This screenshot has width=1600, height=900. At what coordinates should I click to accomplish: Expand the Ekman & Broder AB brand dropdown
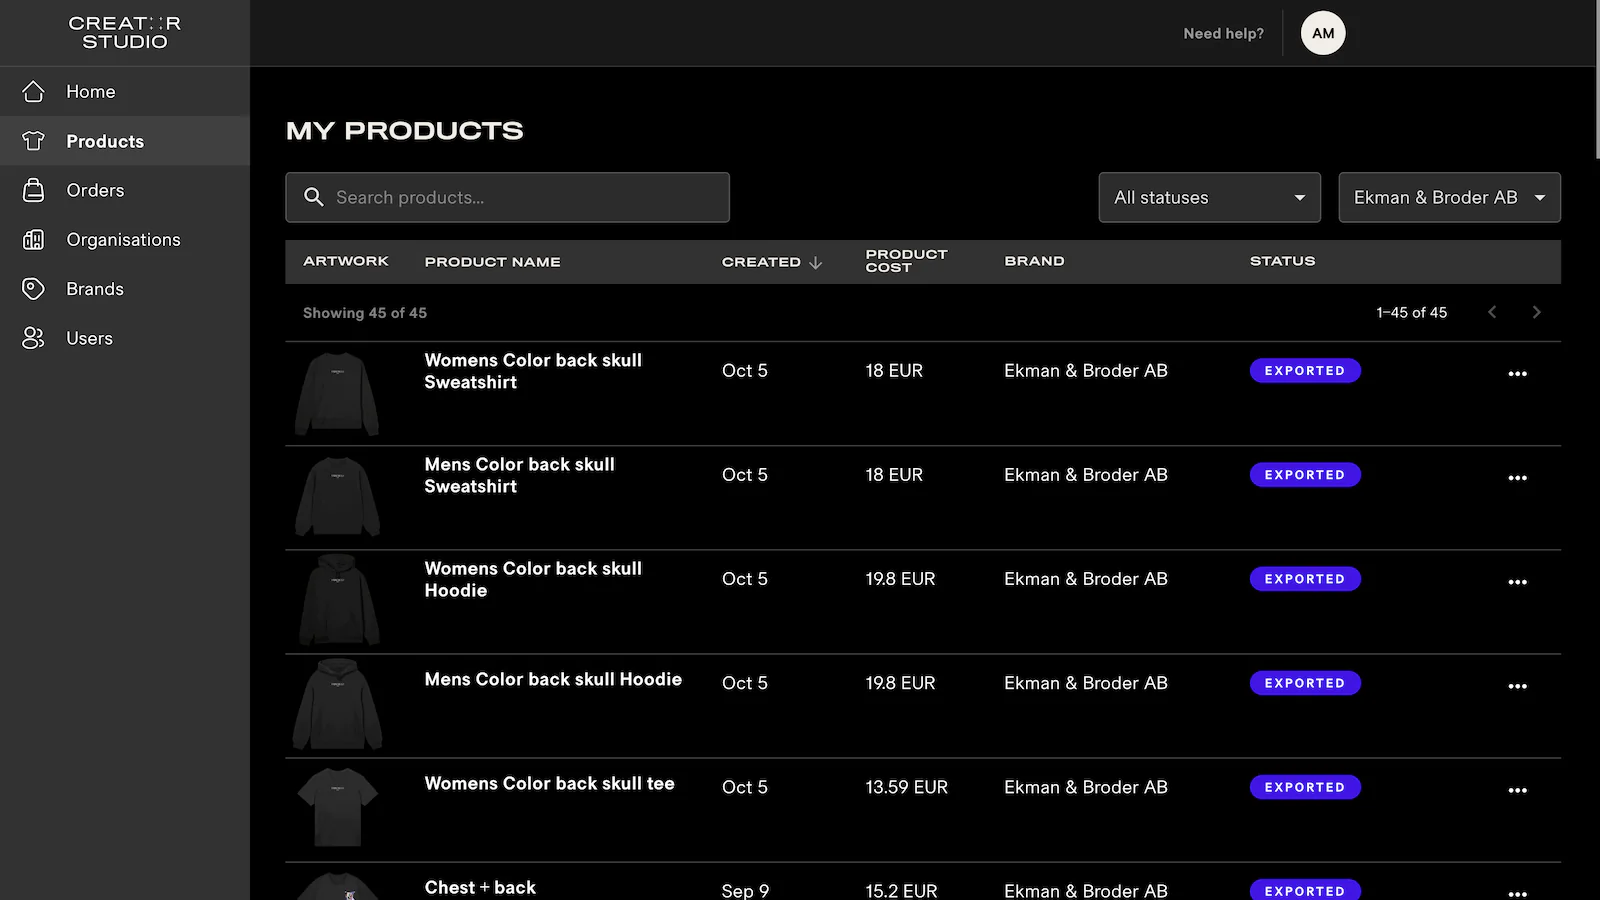click(x=1450, y=197)
